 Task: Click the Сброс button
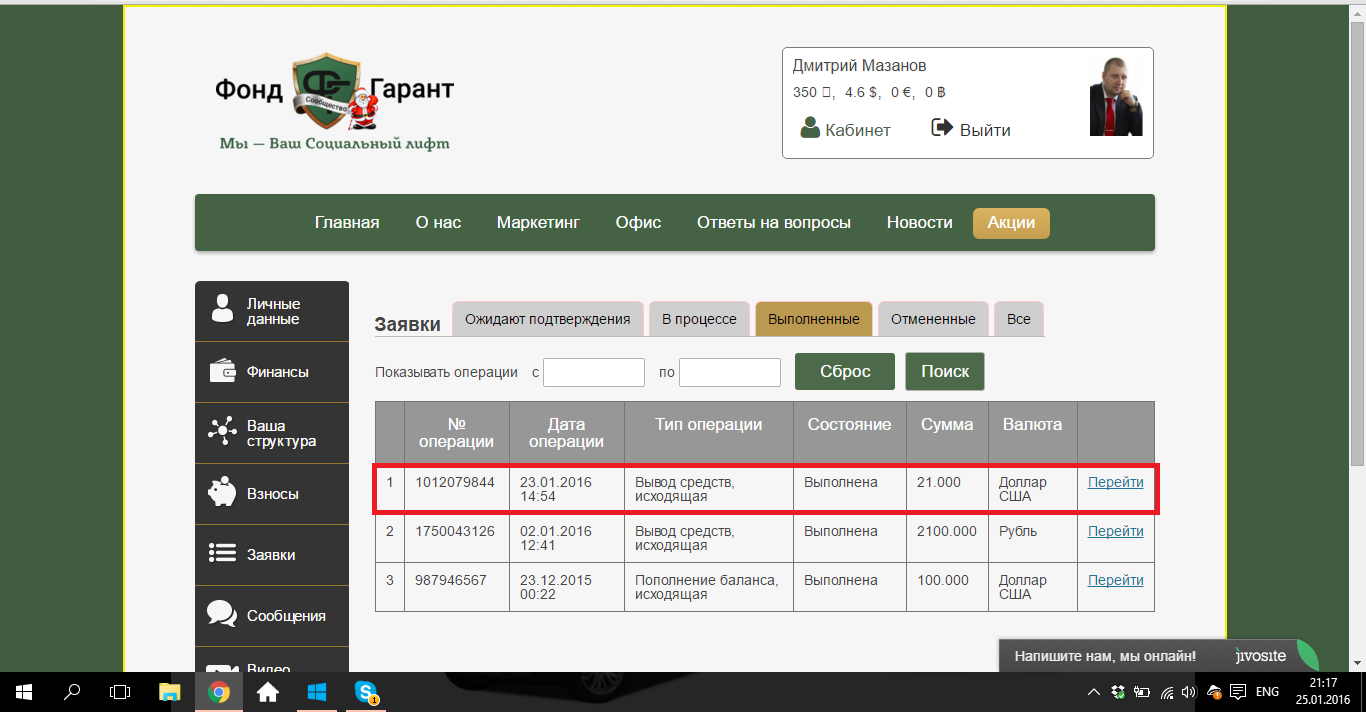[x=845, y=371]
